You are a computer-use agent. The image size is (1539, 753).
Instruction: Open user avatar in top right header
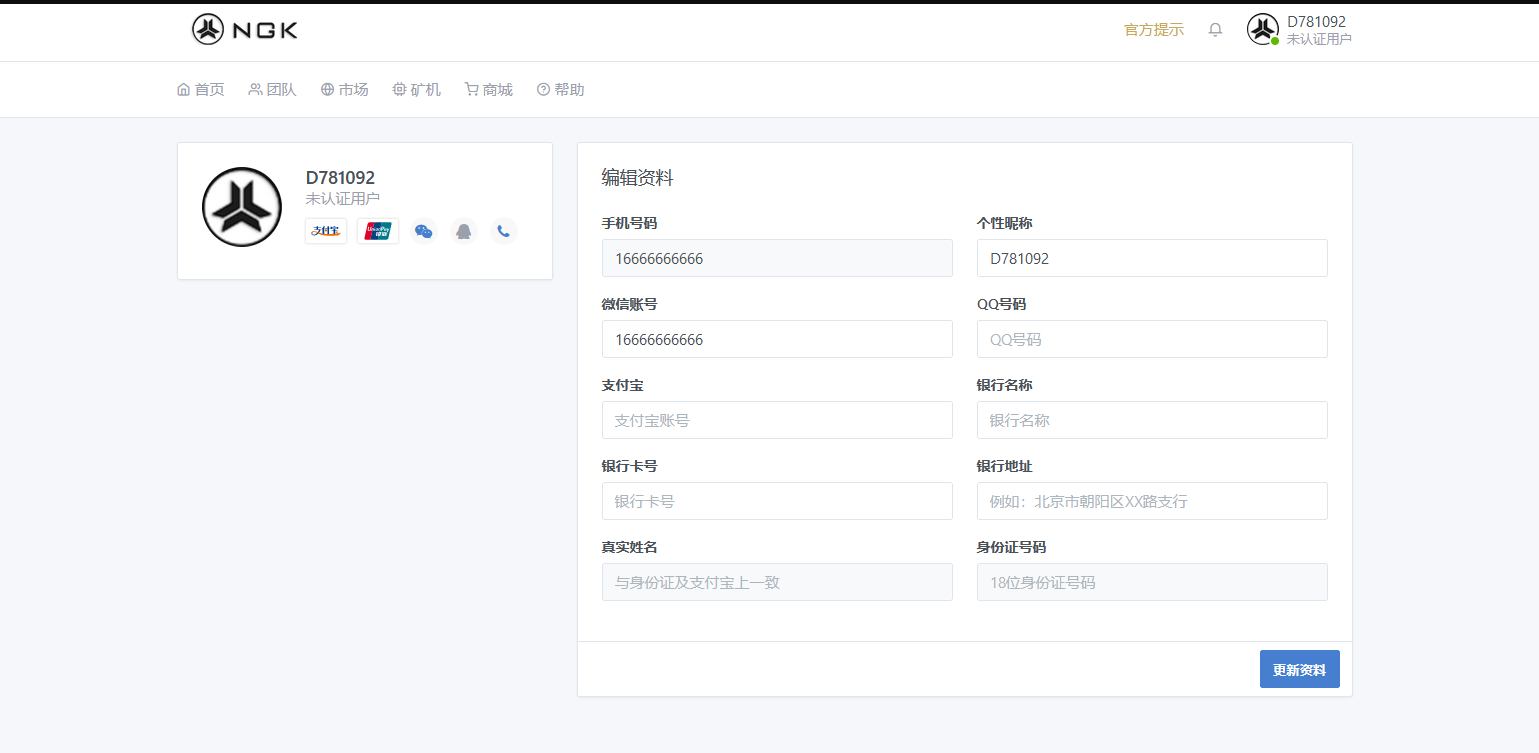[1263, 29]
